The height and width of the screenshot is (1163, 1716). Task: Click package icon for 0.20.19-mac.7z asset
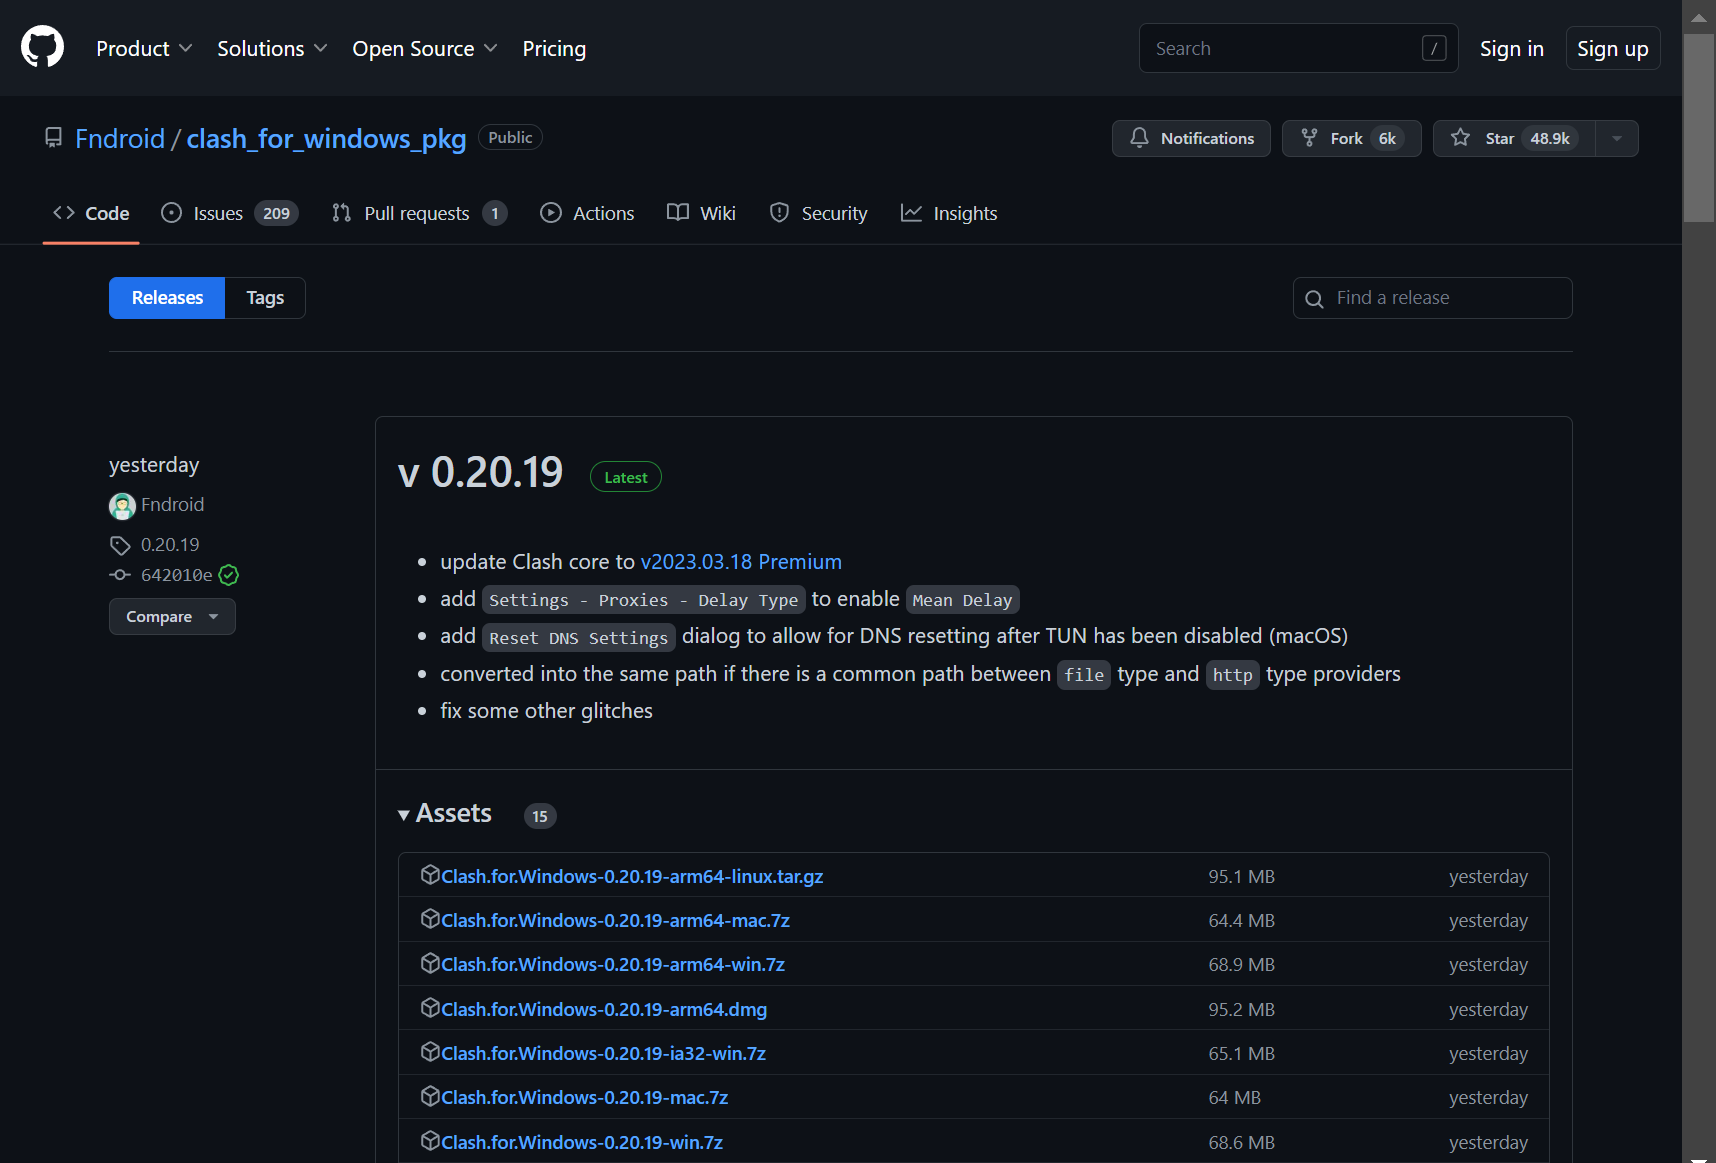click(x=430, y=1096)
